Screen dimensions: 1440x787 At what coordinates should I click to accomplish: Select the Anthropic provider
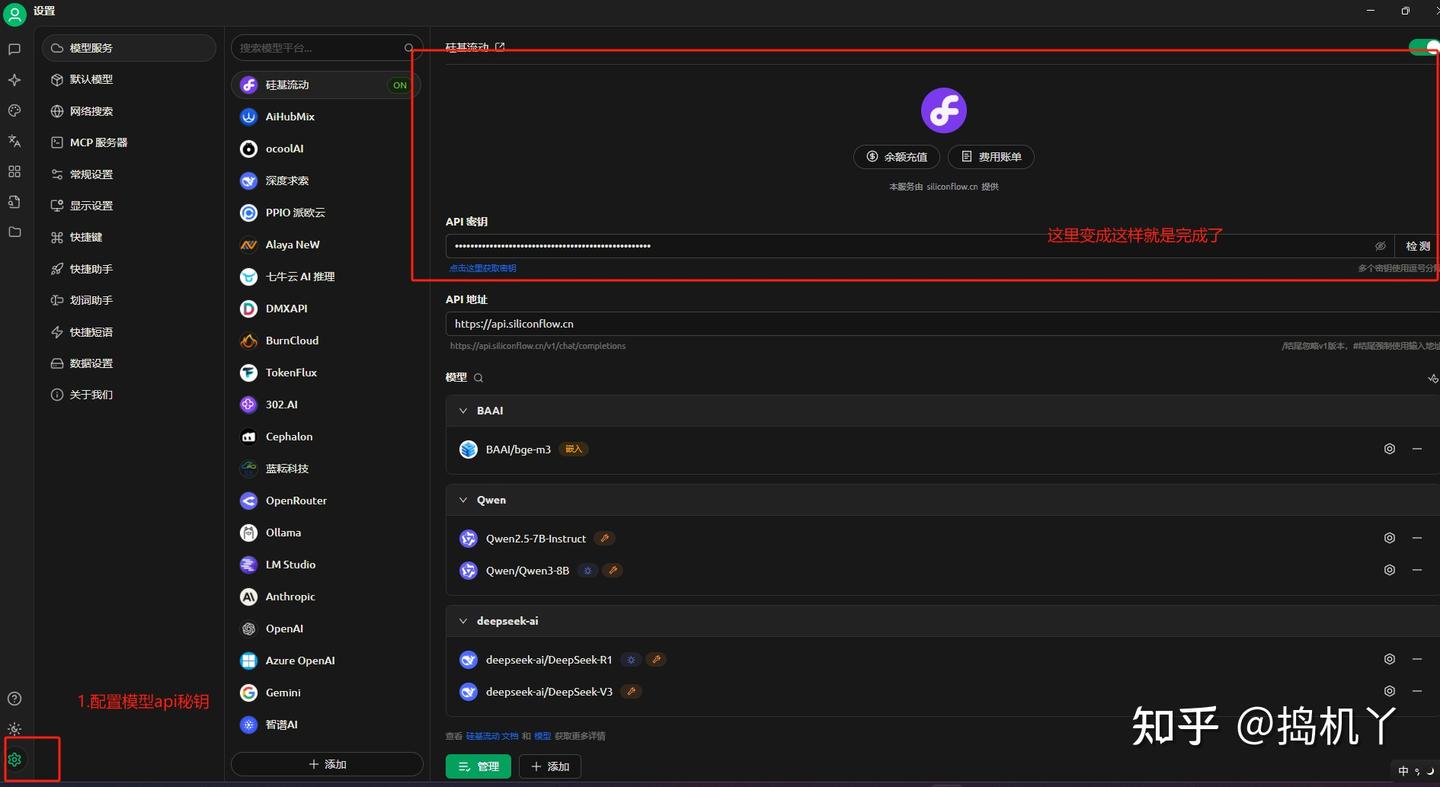[x=326, y=597]
